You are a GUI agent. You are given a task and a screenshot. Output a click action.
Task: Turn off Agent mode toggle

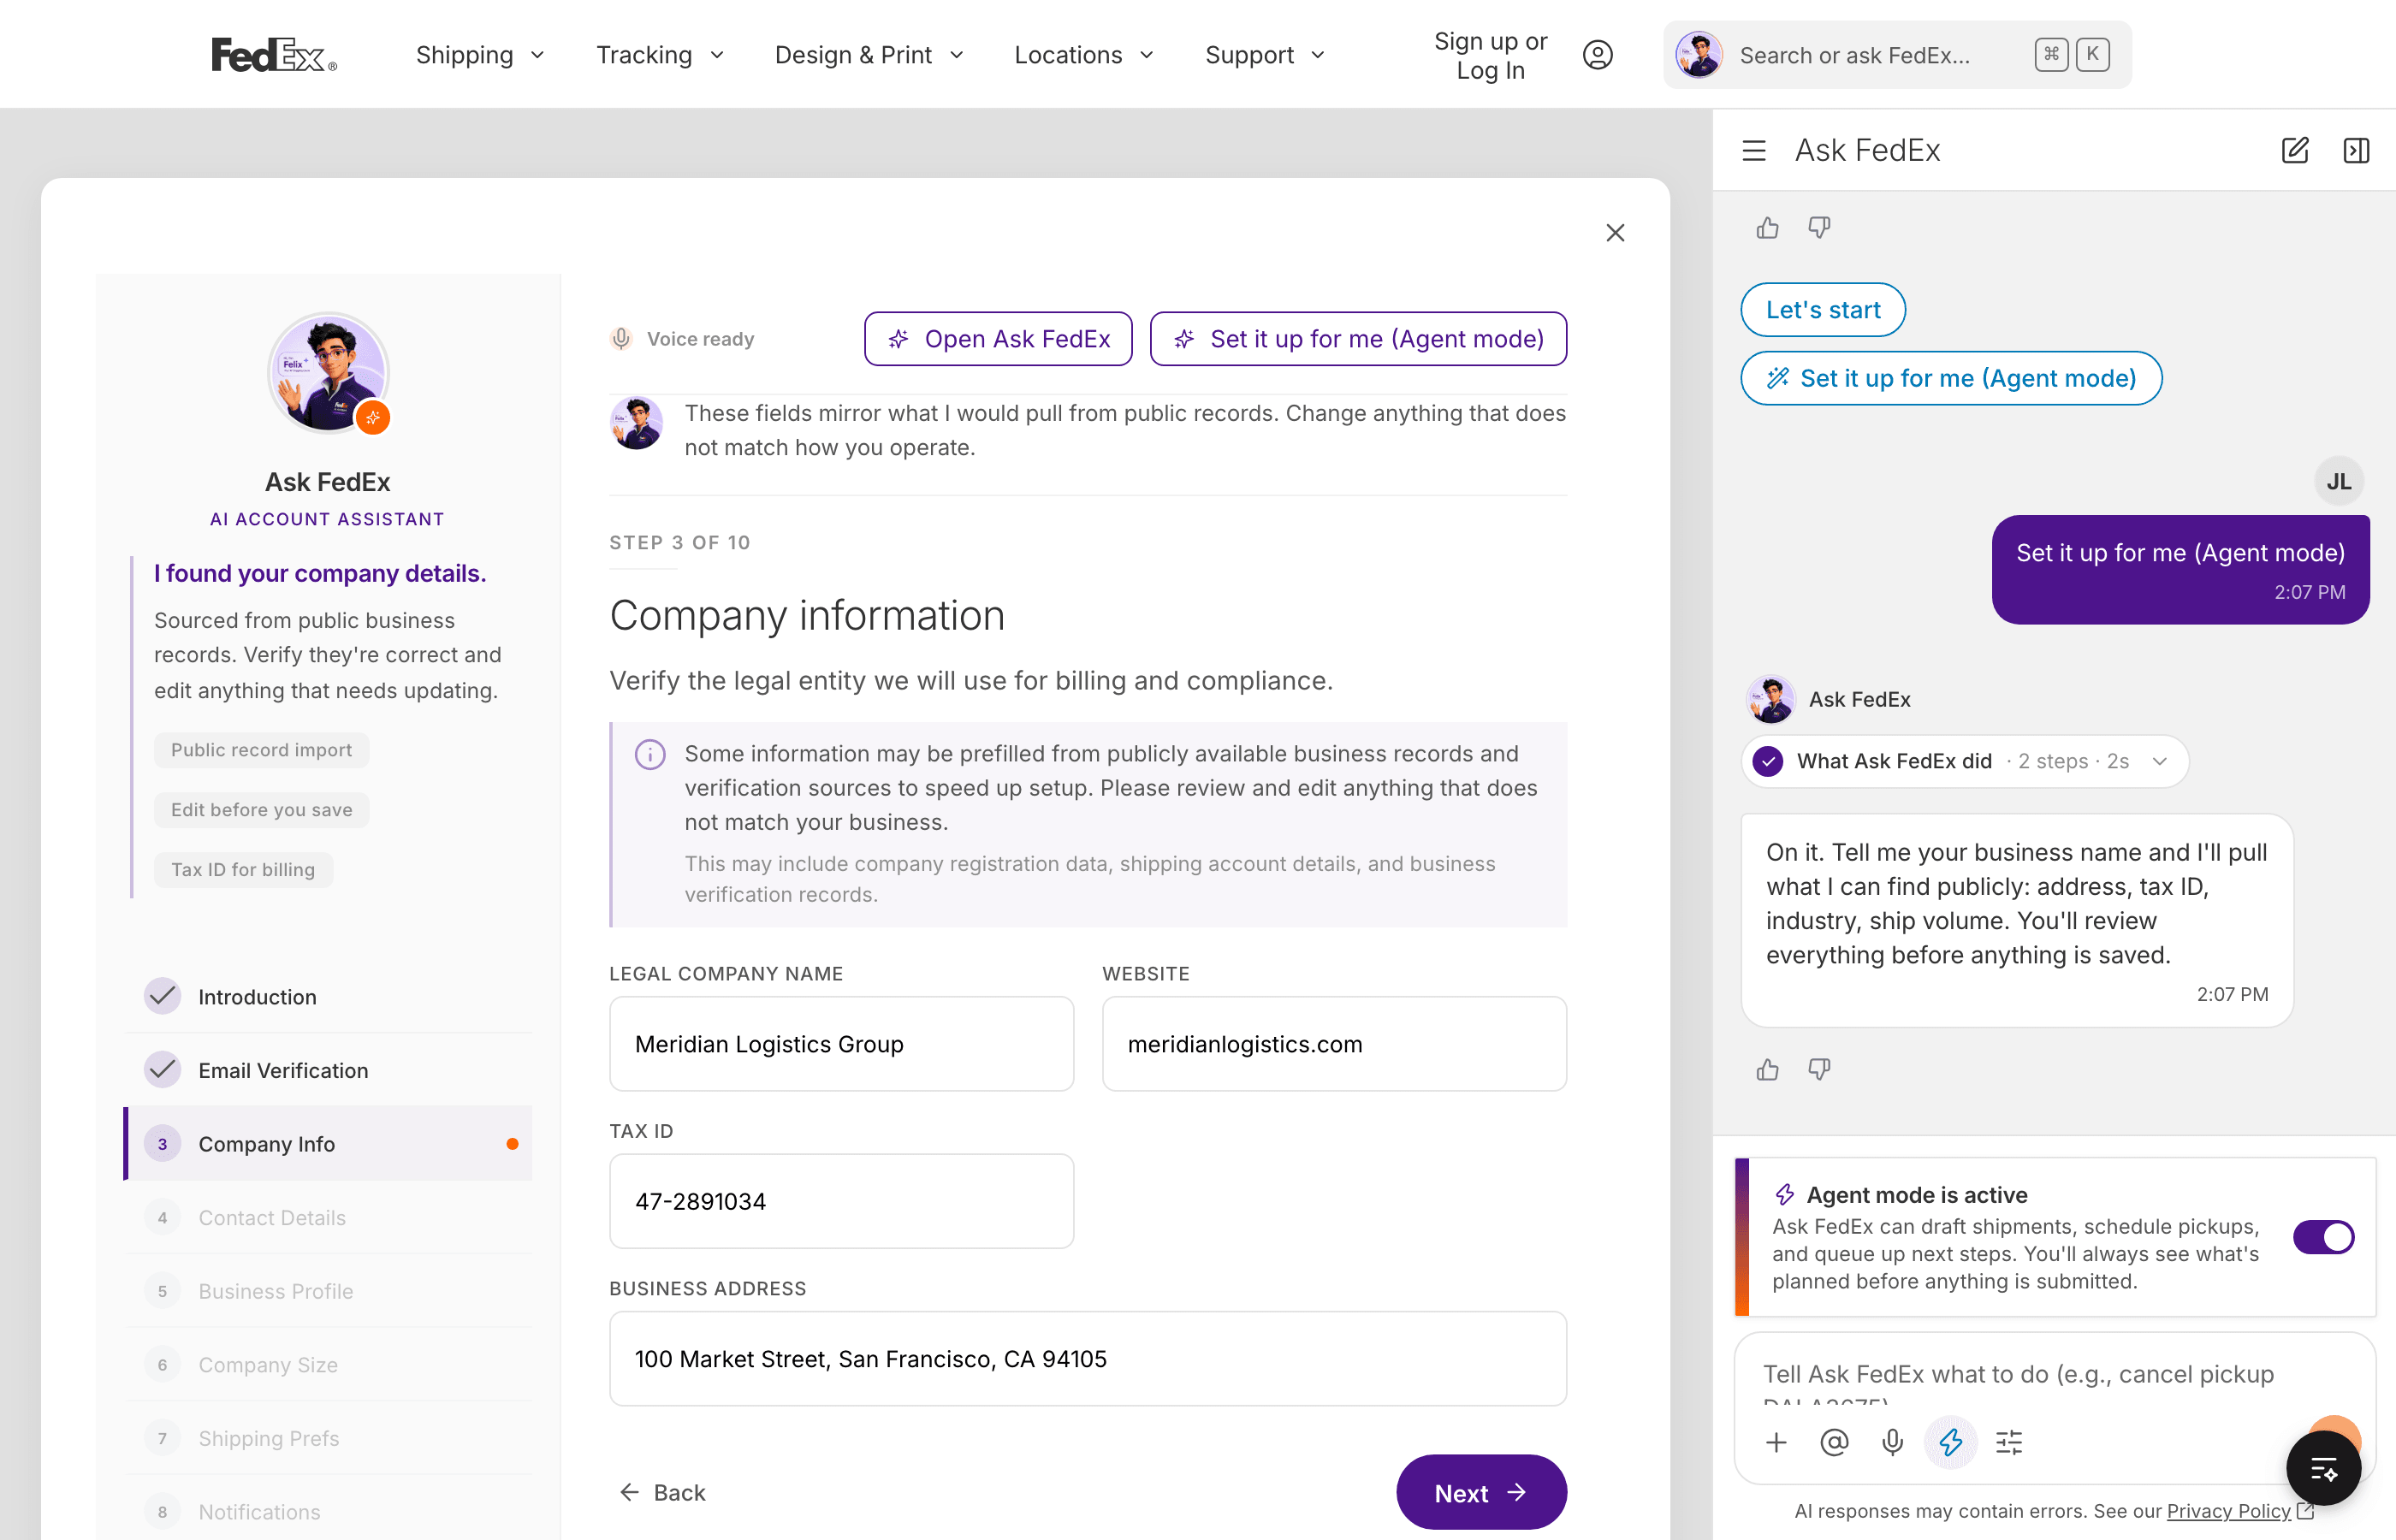2323,1237
